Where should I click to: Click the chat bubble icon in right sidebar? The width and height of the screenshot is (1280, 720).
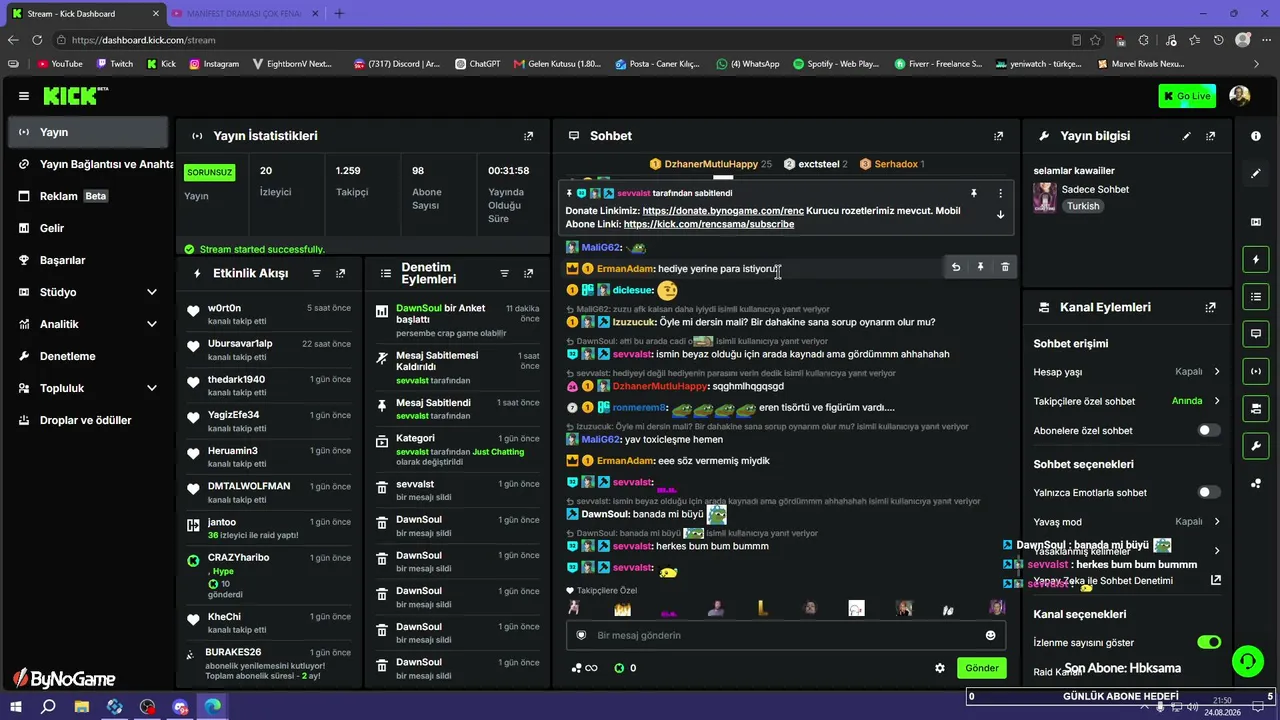(1256, 333)
